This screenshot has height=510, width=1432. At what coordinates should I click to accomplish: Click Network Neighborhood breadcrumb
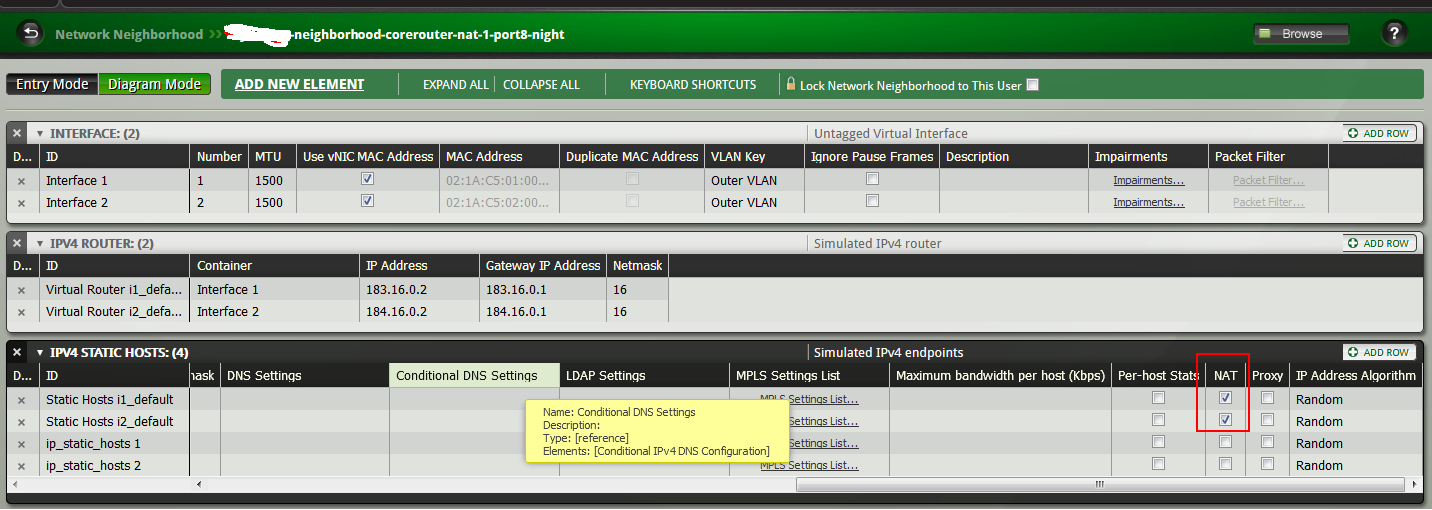click(129, 34)
